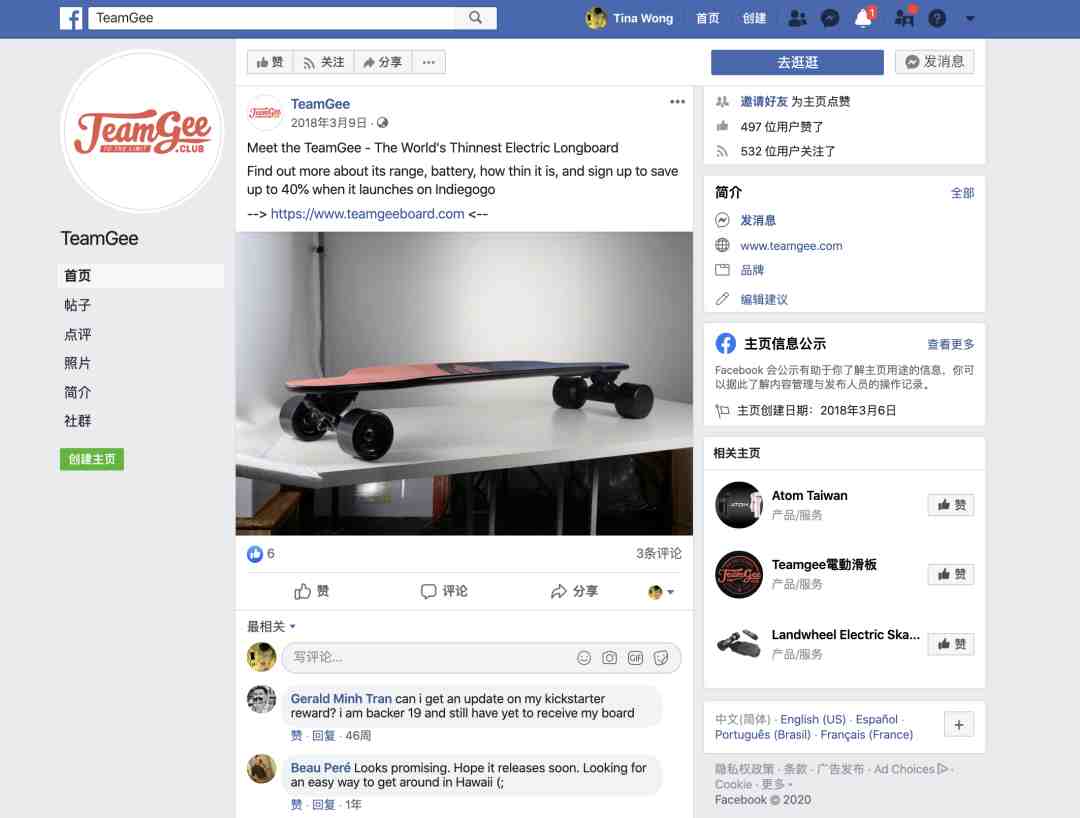This screenshot has width=1080, height=818.
Task: Click the search magnifier button
Action: pos(476,17)
